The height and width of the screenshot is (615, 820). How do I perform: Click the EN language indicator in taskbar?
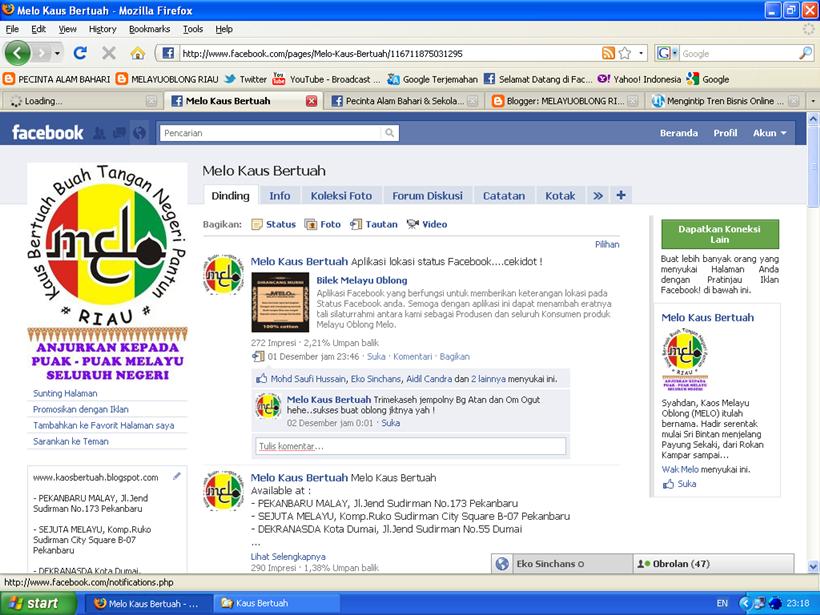point(722,603)
